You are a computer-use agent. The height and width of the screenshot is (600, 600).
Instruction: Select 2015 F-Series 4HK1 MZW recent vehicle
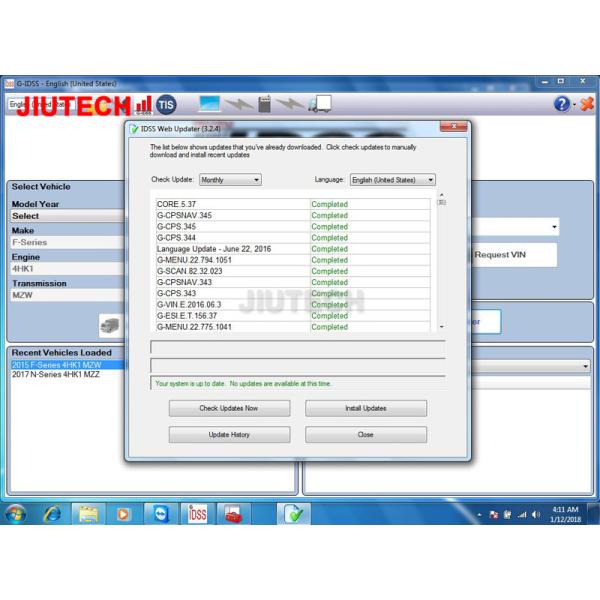(x=68, y=365)
